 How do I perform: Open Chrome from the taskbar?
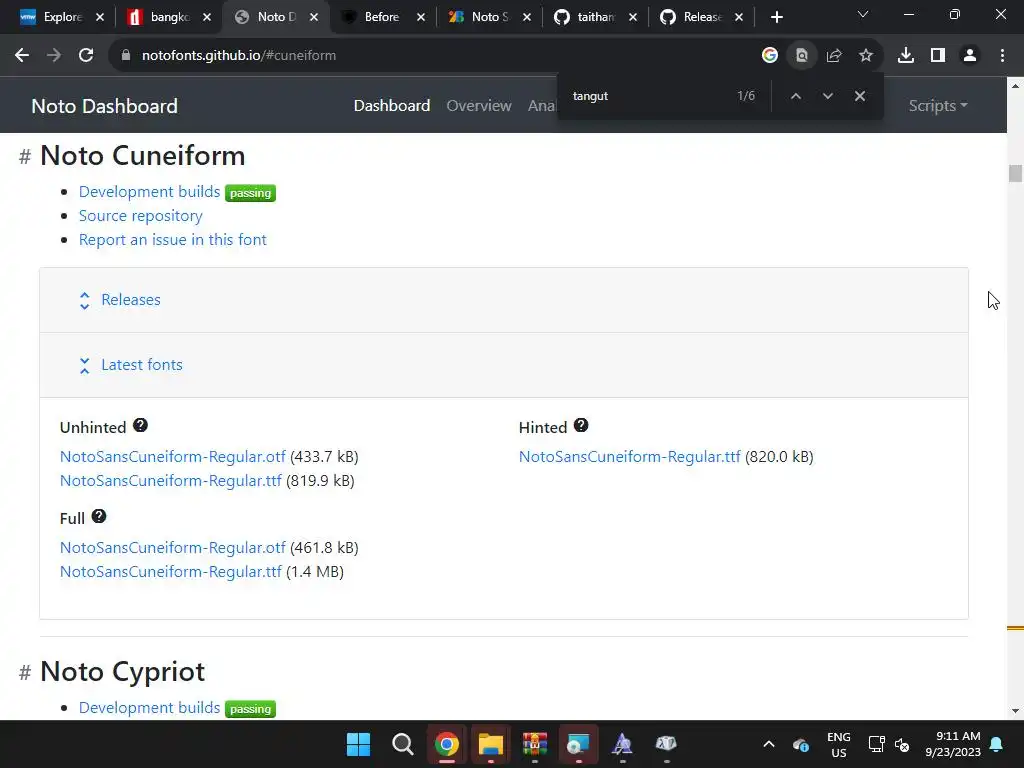pos(447,744)
